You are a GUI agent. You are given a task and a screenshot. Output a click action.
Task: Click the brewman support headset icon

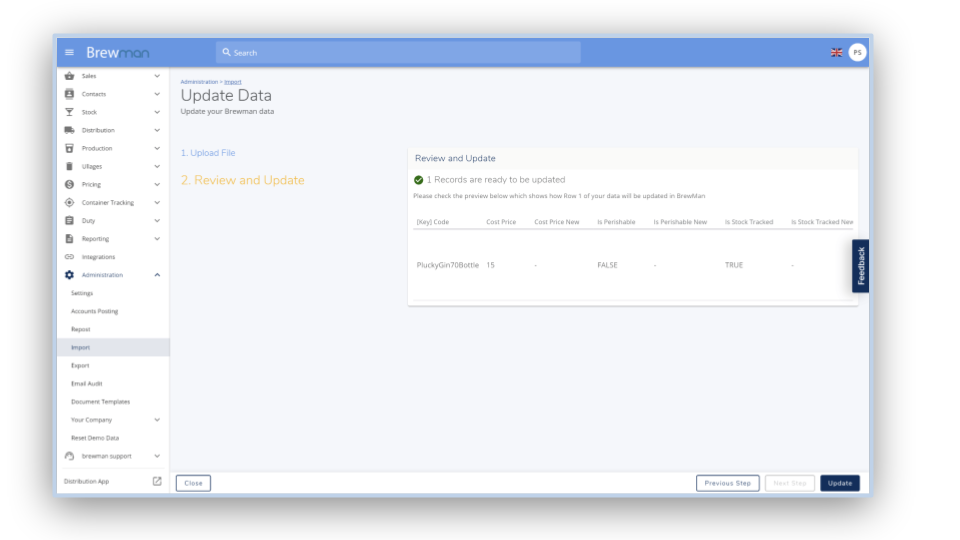pyautogui.click(x=69, y=456)
